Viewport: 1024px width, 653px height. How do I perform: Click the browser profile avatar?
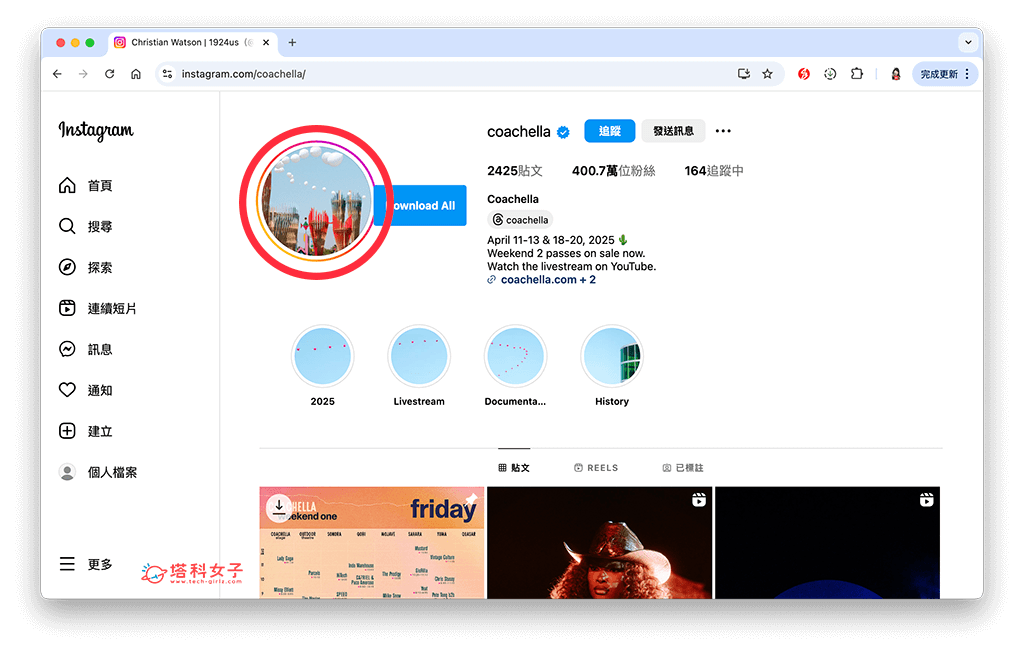click(896, 74)
